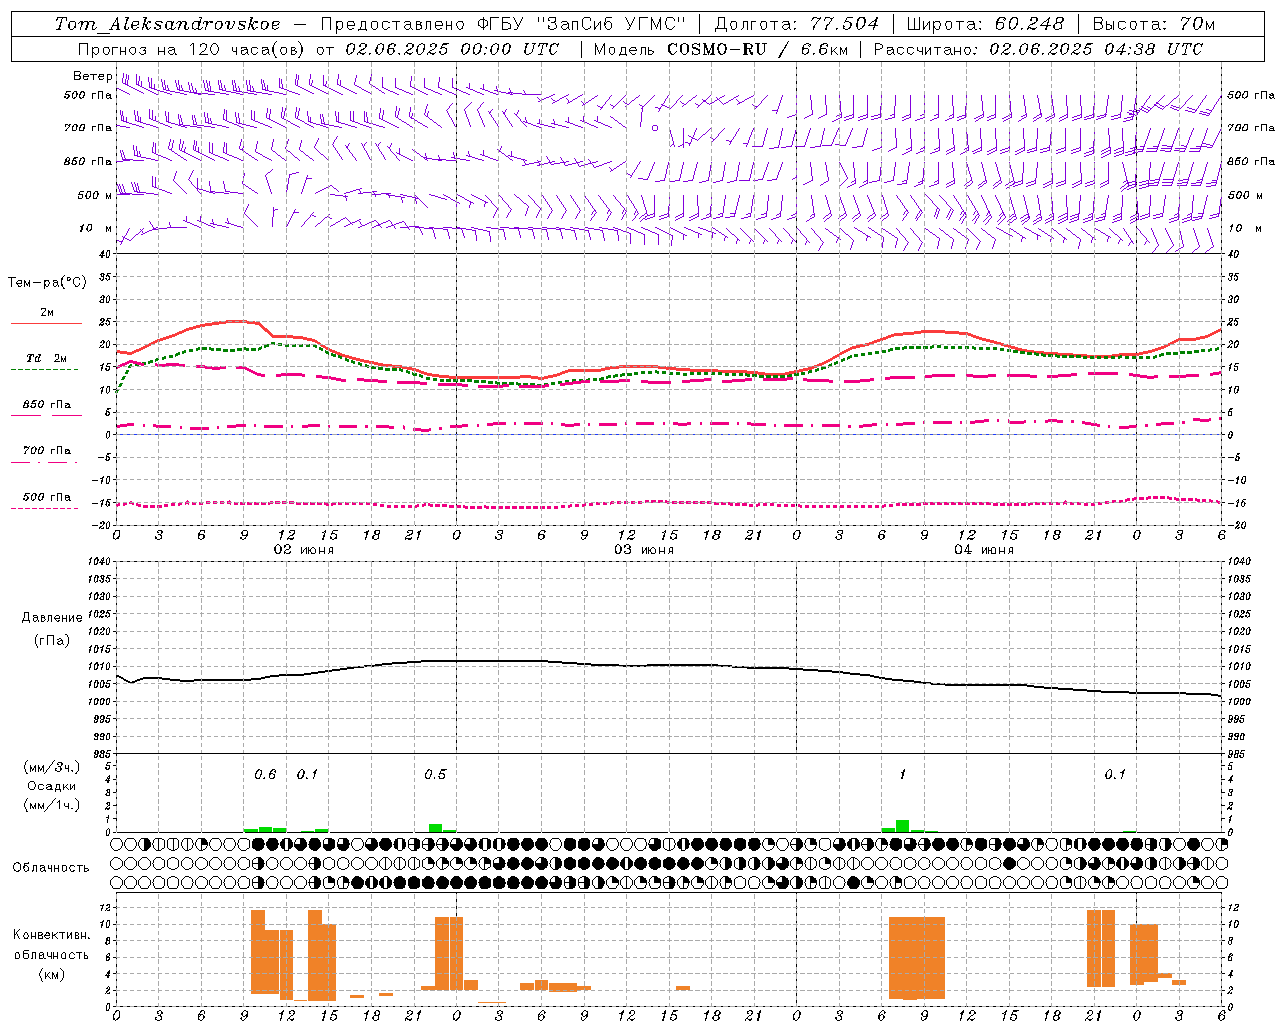Click the '(мм/3ч.)' precipitation unit label
Screen dimensions: 1280x1024
point(52,768)
